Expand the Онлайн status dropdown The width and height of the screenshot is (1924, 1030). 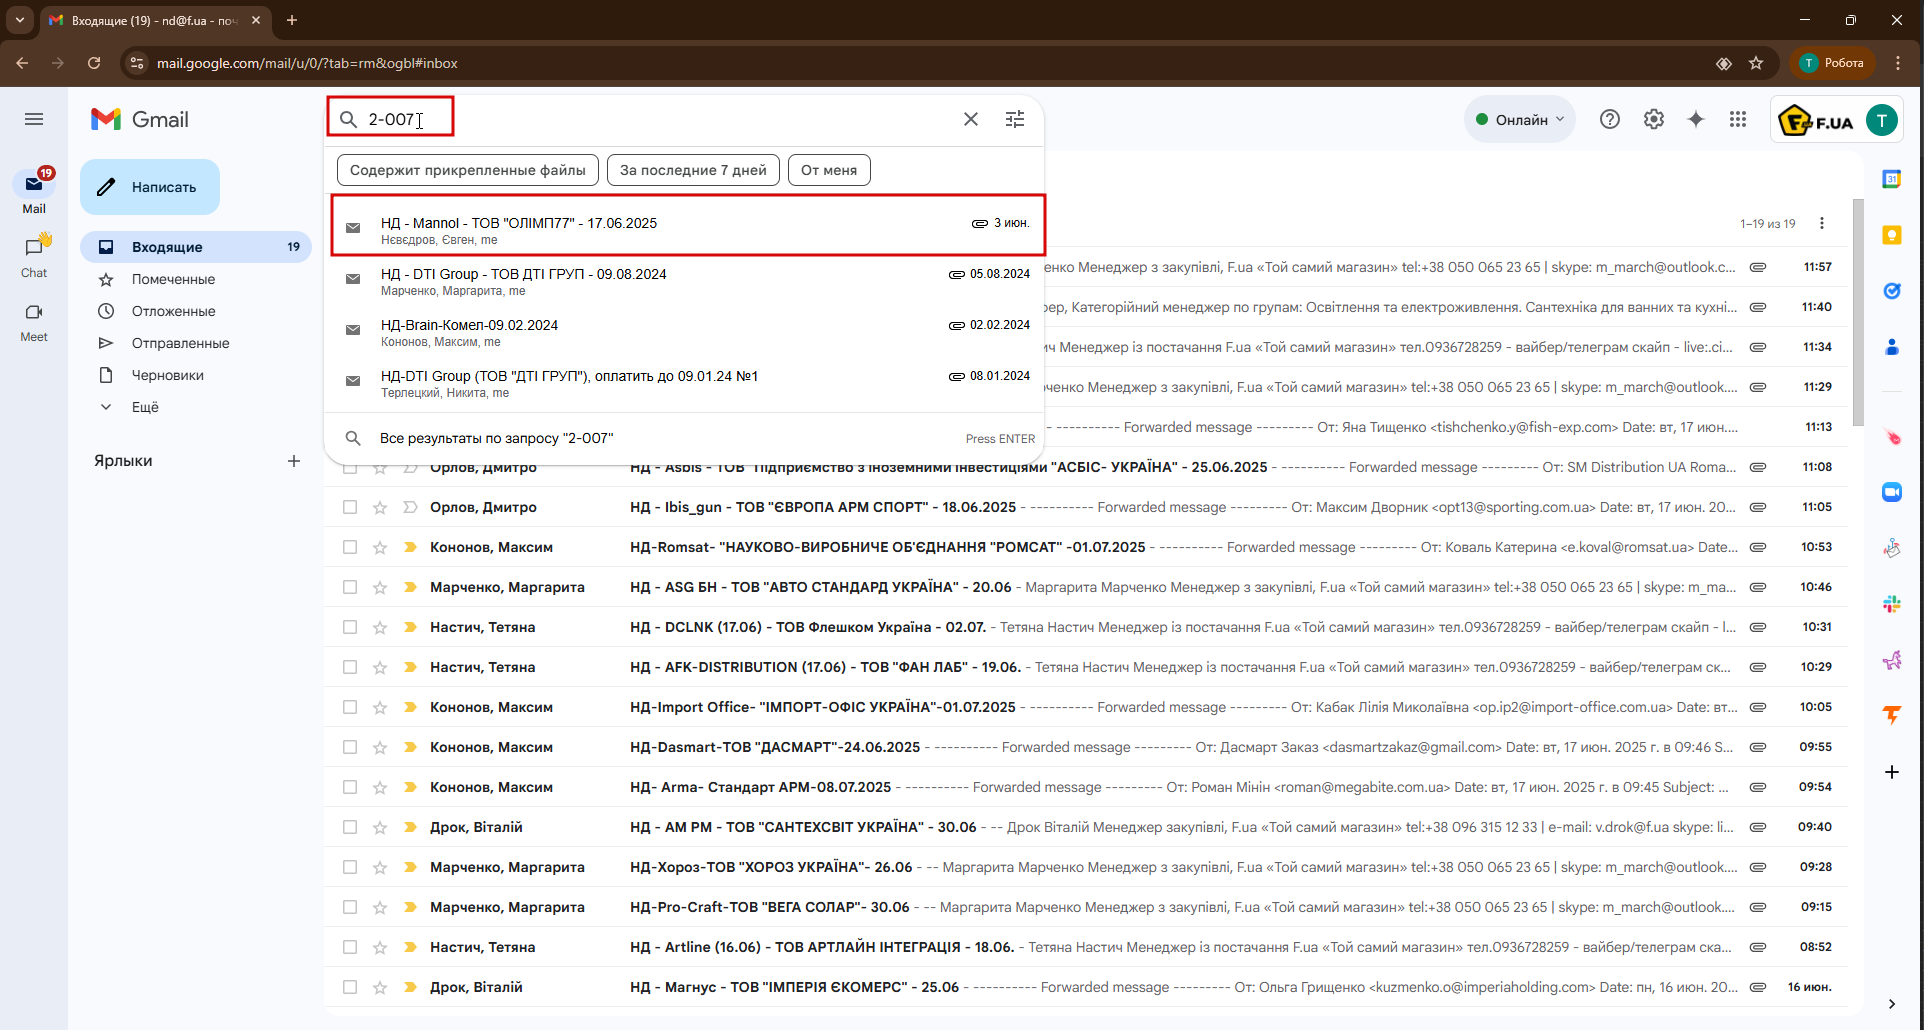[x=1519, y=119]
